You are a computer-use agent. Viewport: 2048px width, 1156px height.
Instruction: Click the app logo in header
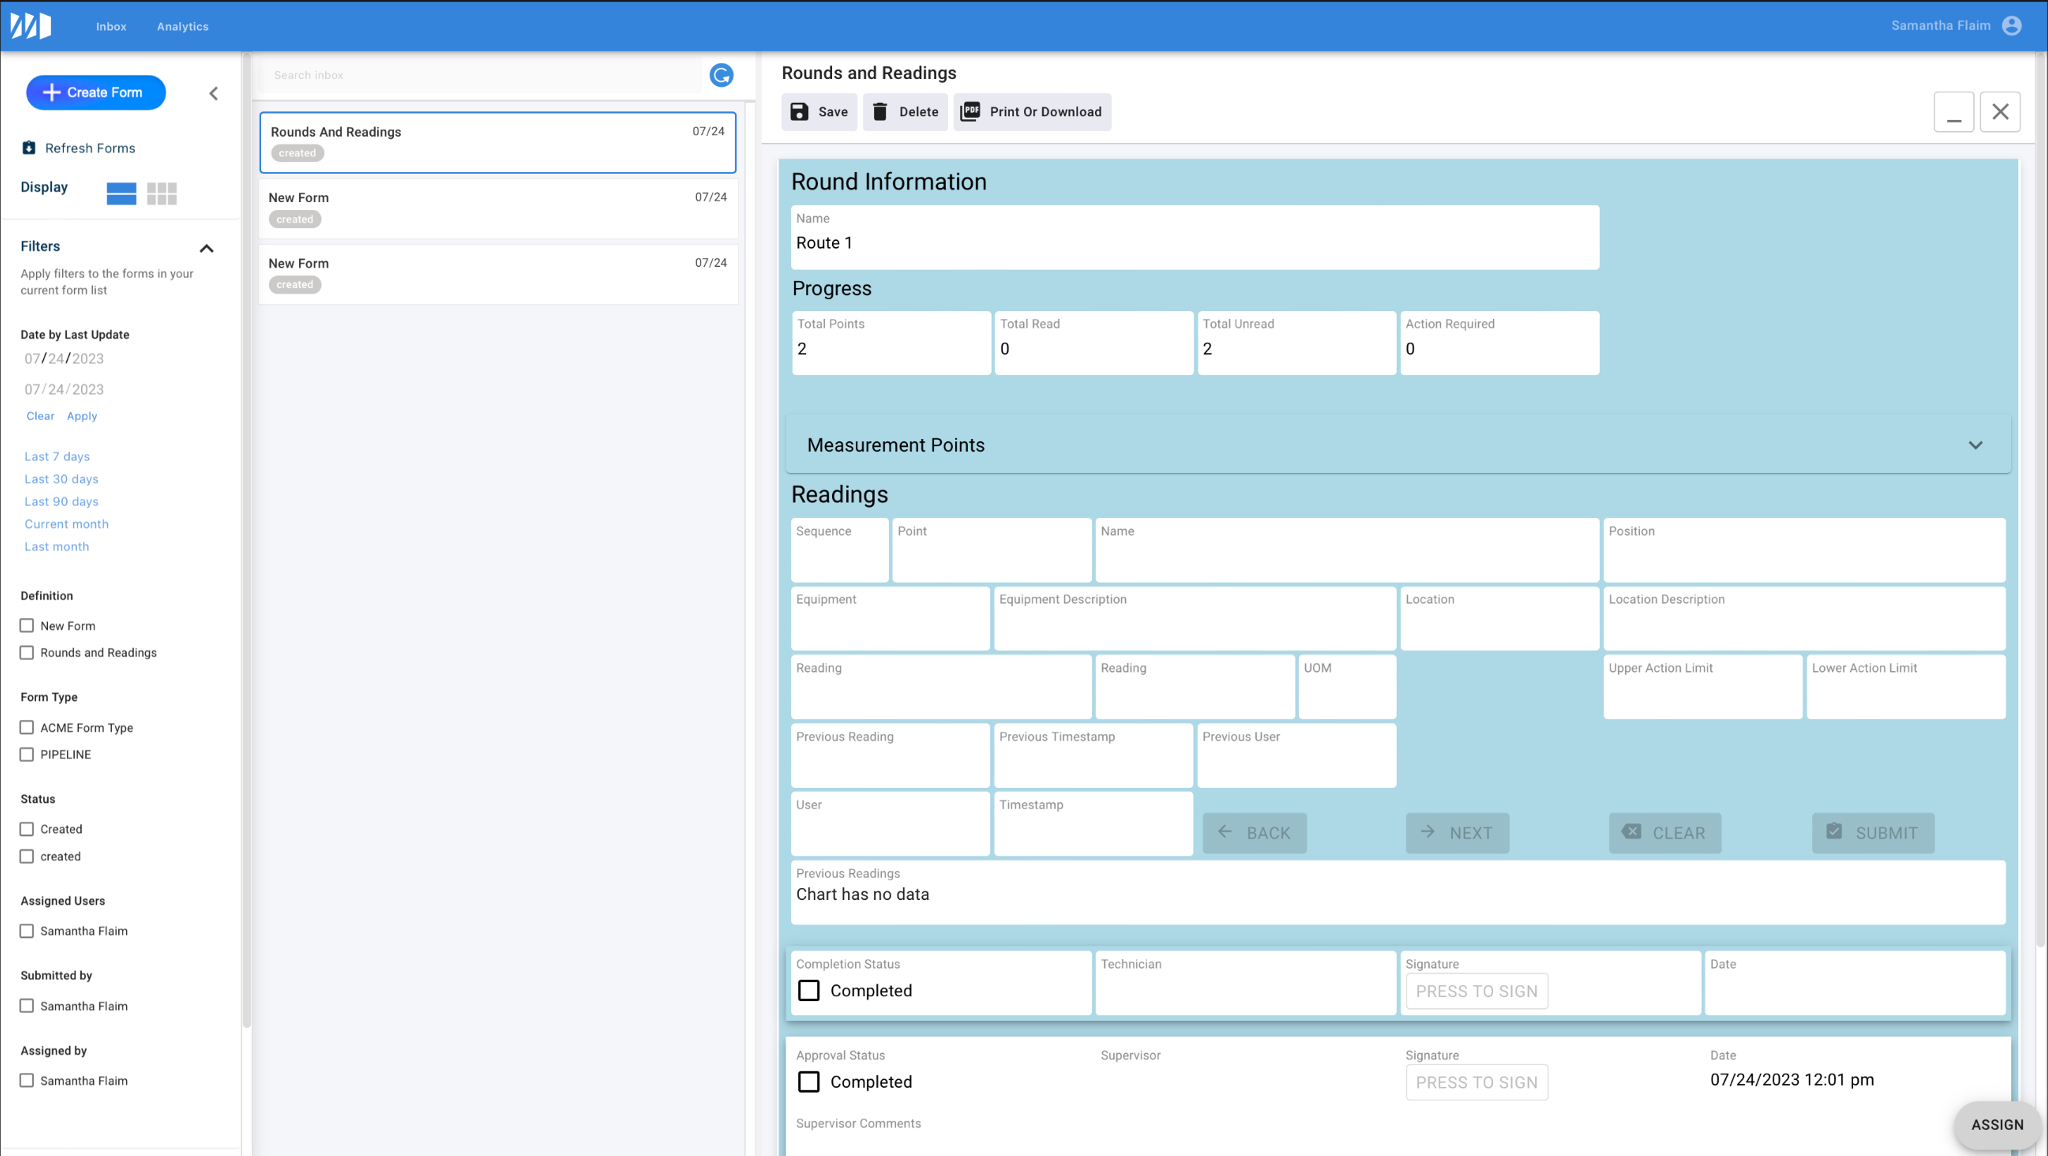tap(31, 26)
